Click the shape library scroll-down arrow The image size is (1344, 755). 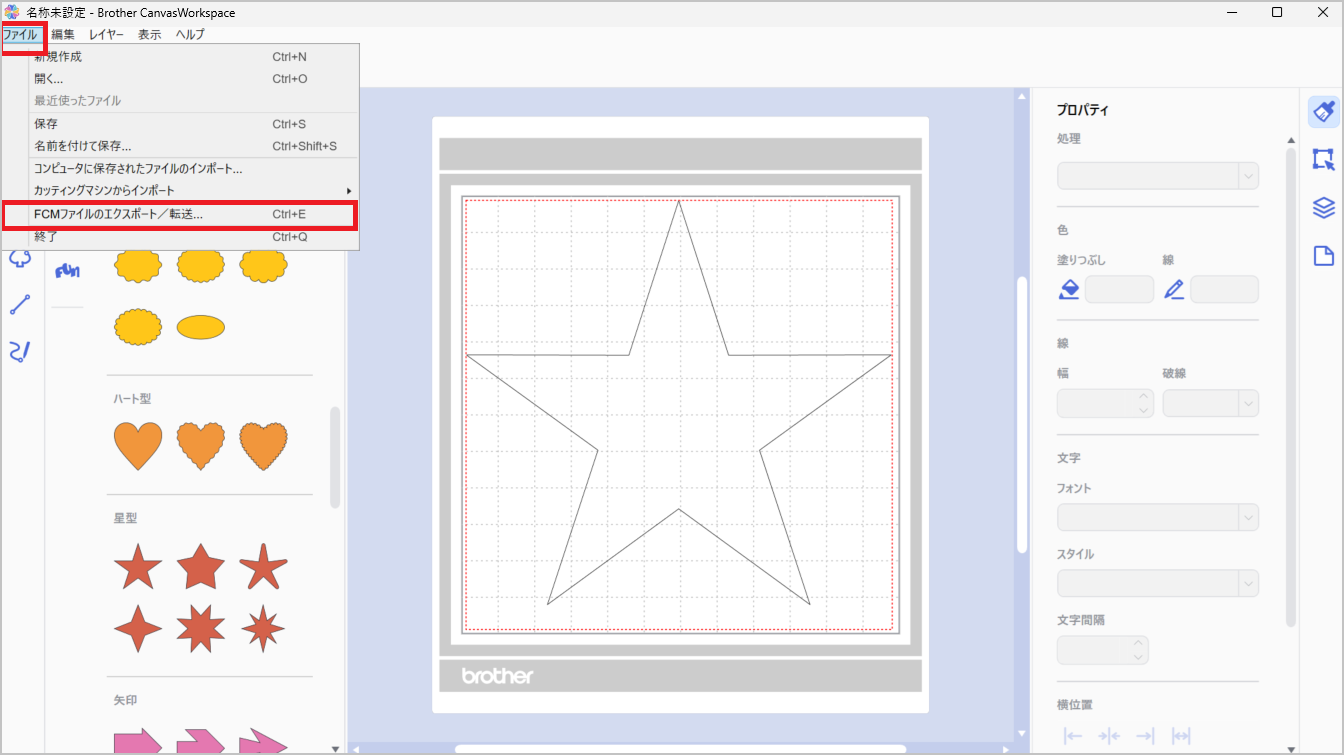(x=335, y=747)
